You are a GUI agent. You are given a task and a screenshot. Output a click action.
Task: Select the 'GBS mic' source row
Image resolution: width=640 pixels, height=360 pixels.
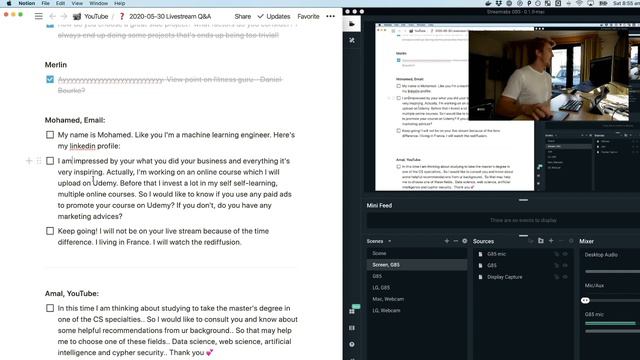[523, 254]
